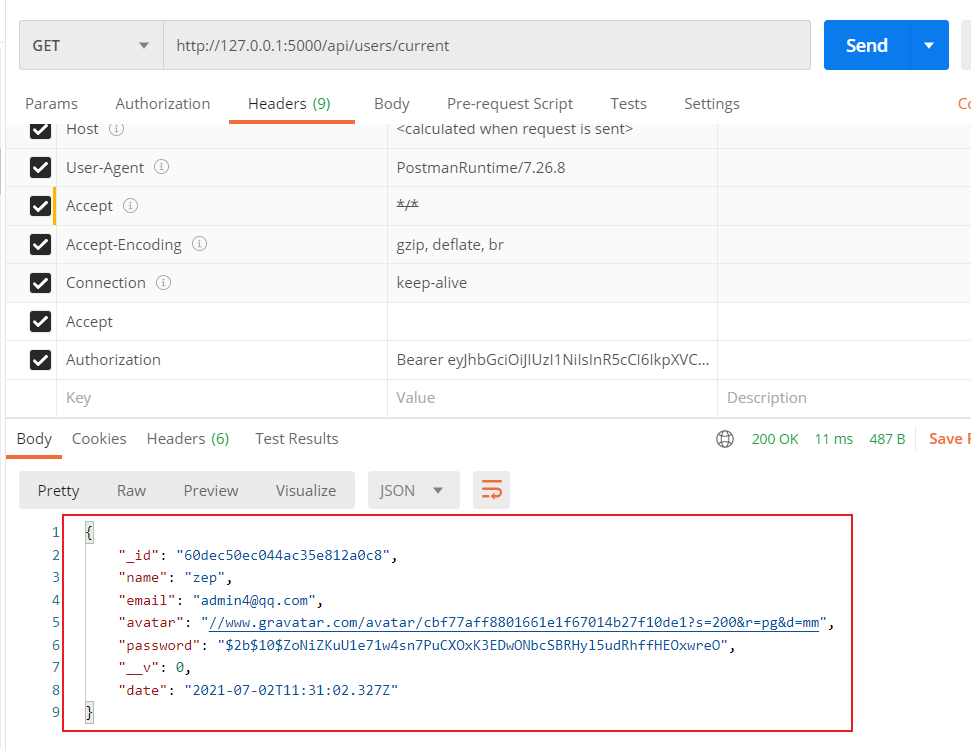Viewport: 971px width, 751px height.
Task: Open the response Cookies tab
Action: point(99,439)
